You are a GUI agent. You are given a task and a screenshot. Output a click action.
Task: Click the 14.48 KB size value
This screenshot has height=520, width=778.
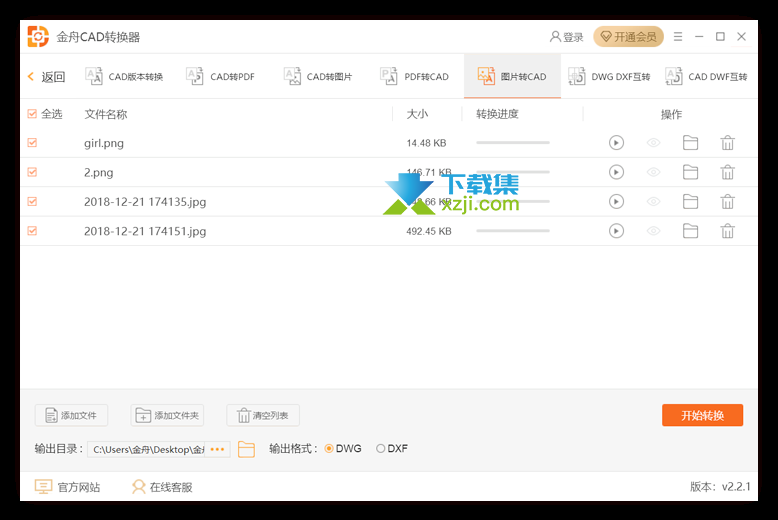(x=426, y=143)
